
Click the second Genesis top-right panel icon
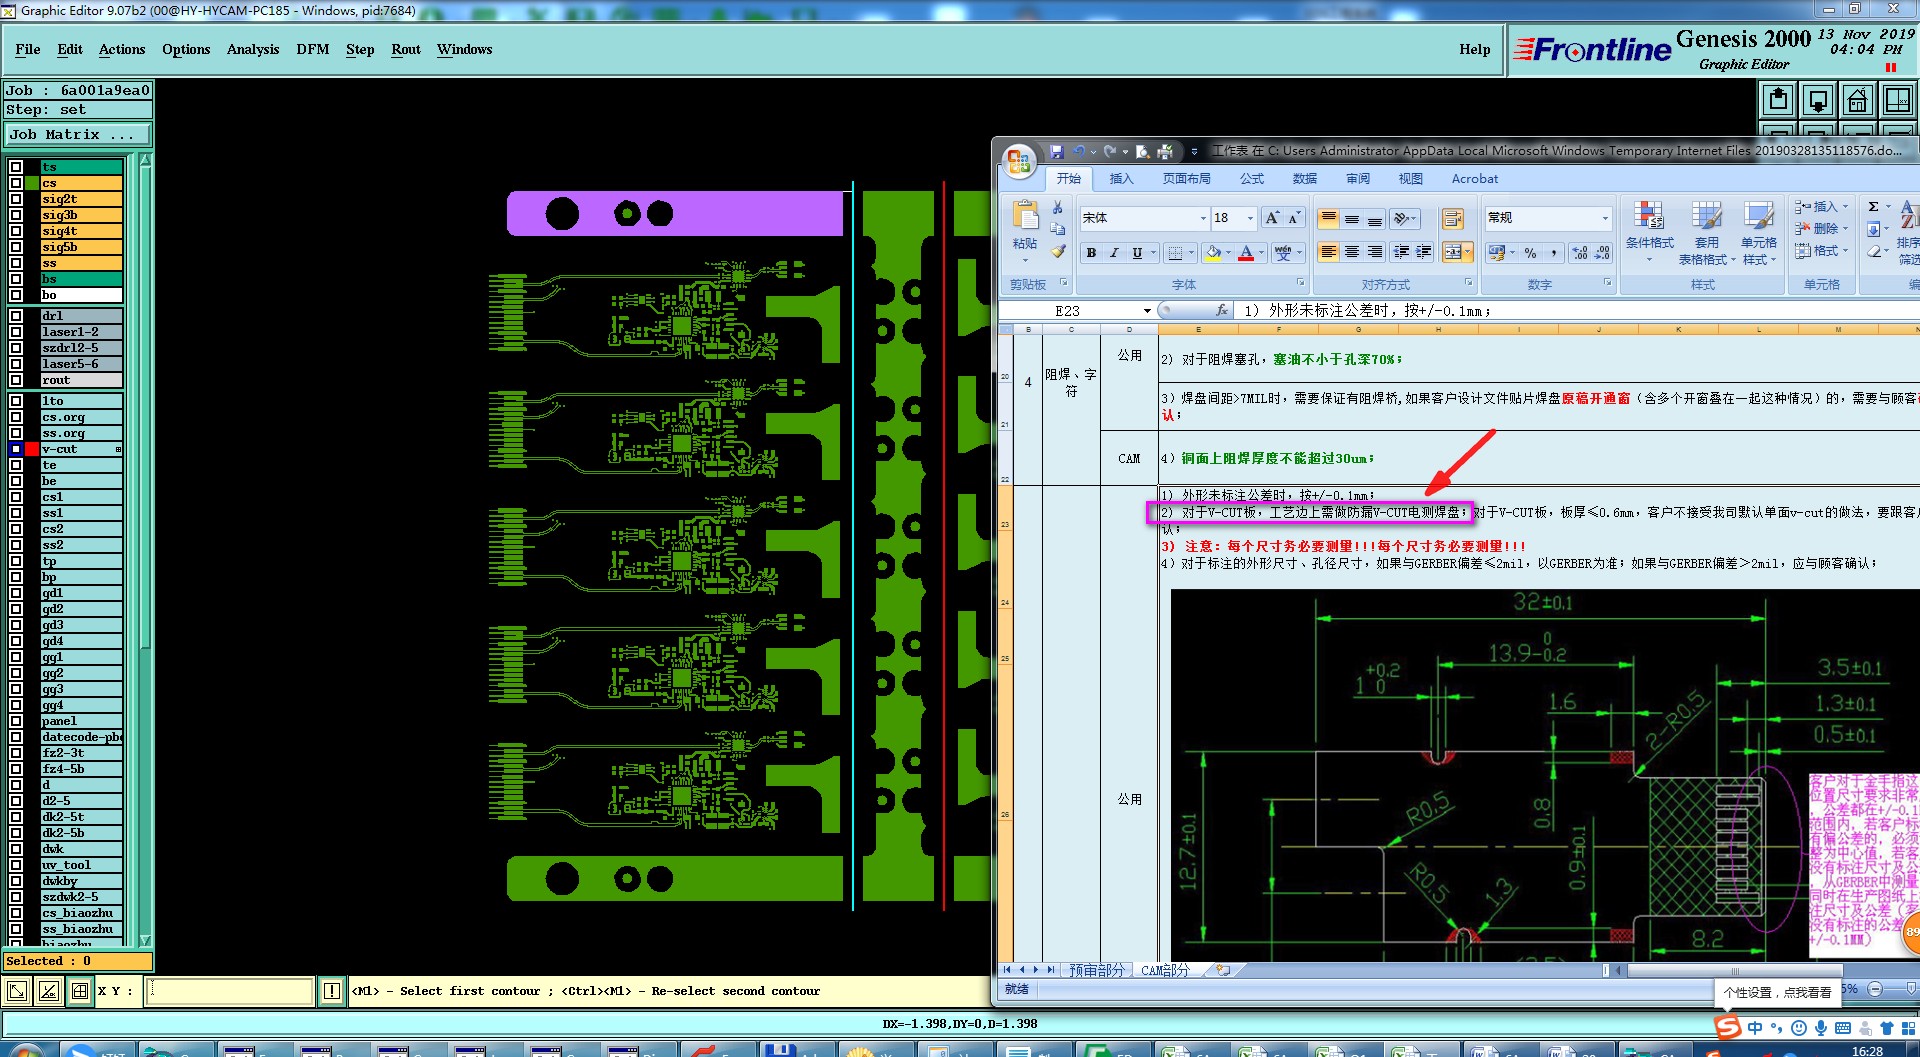1818,100
